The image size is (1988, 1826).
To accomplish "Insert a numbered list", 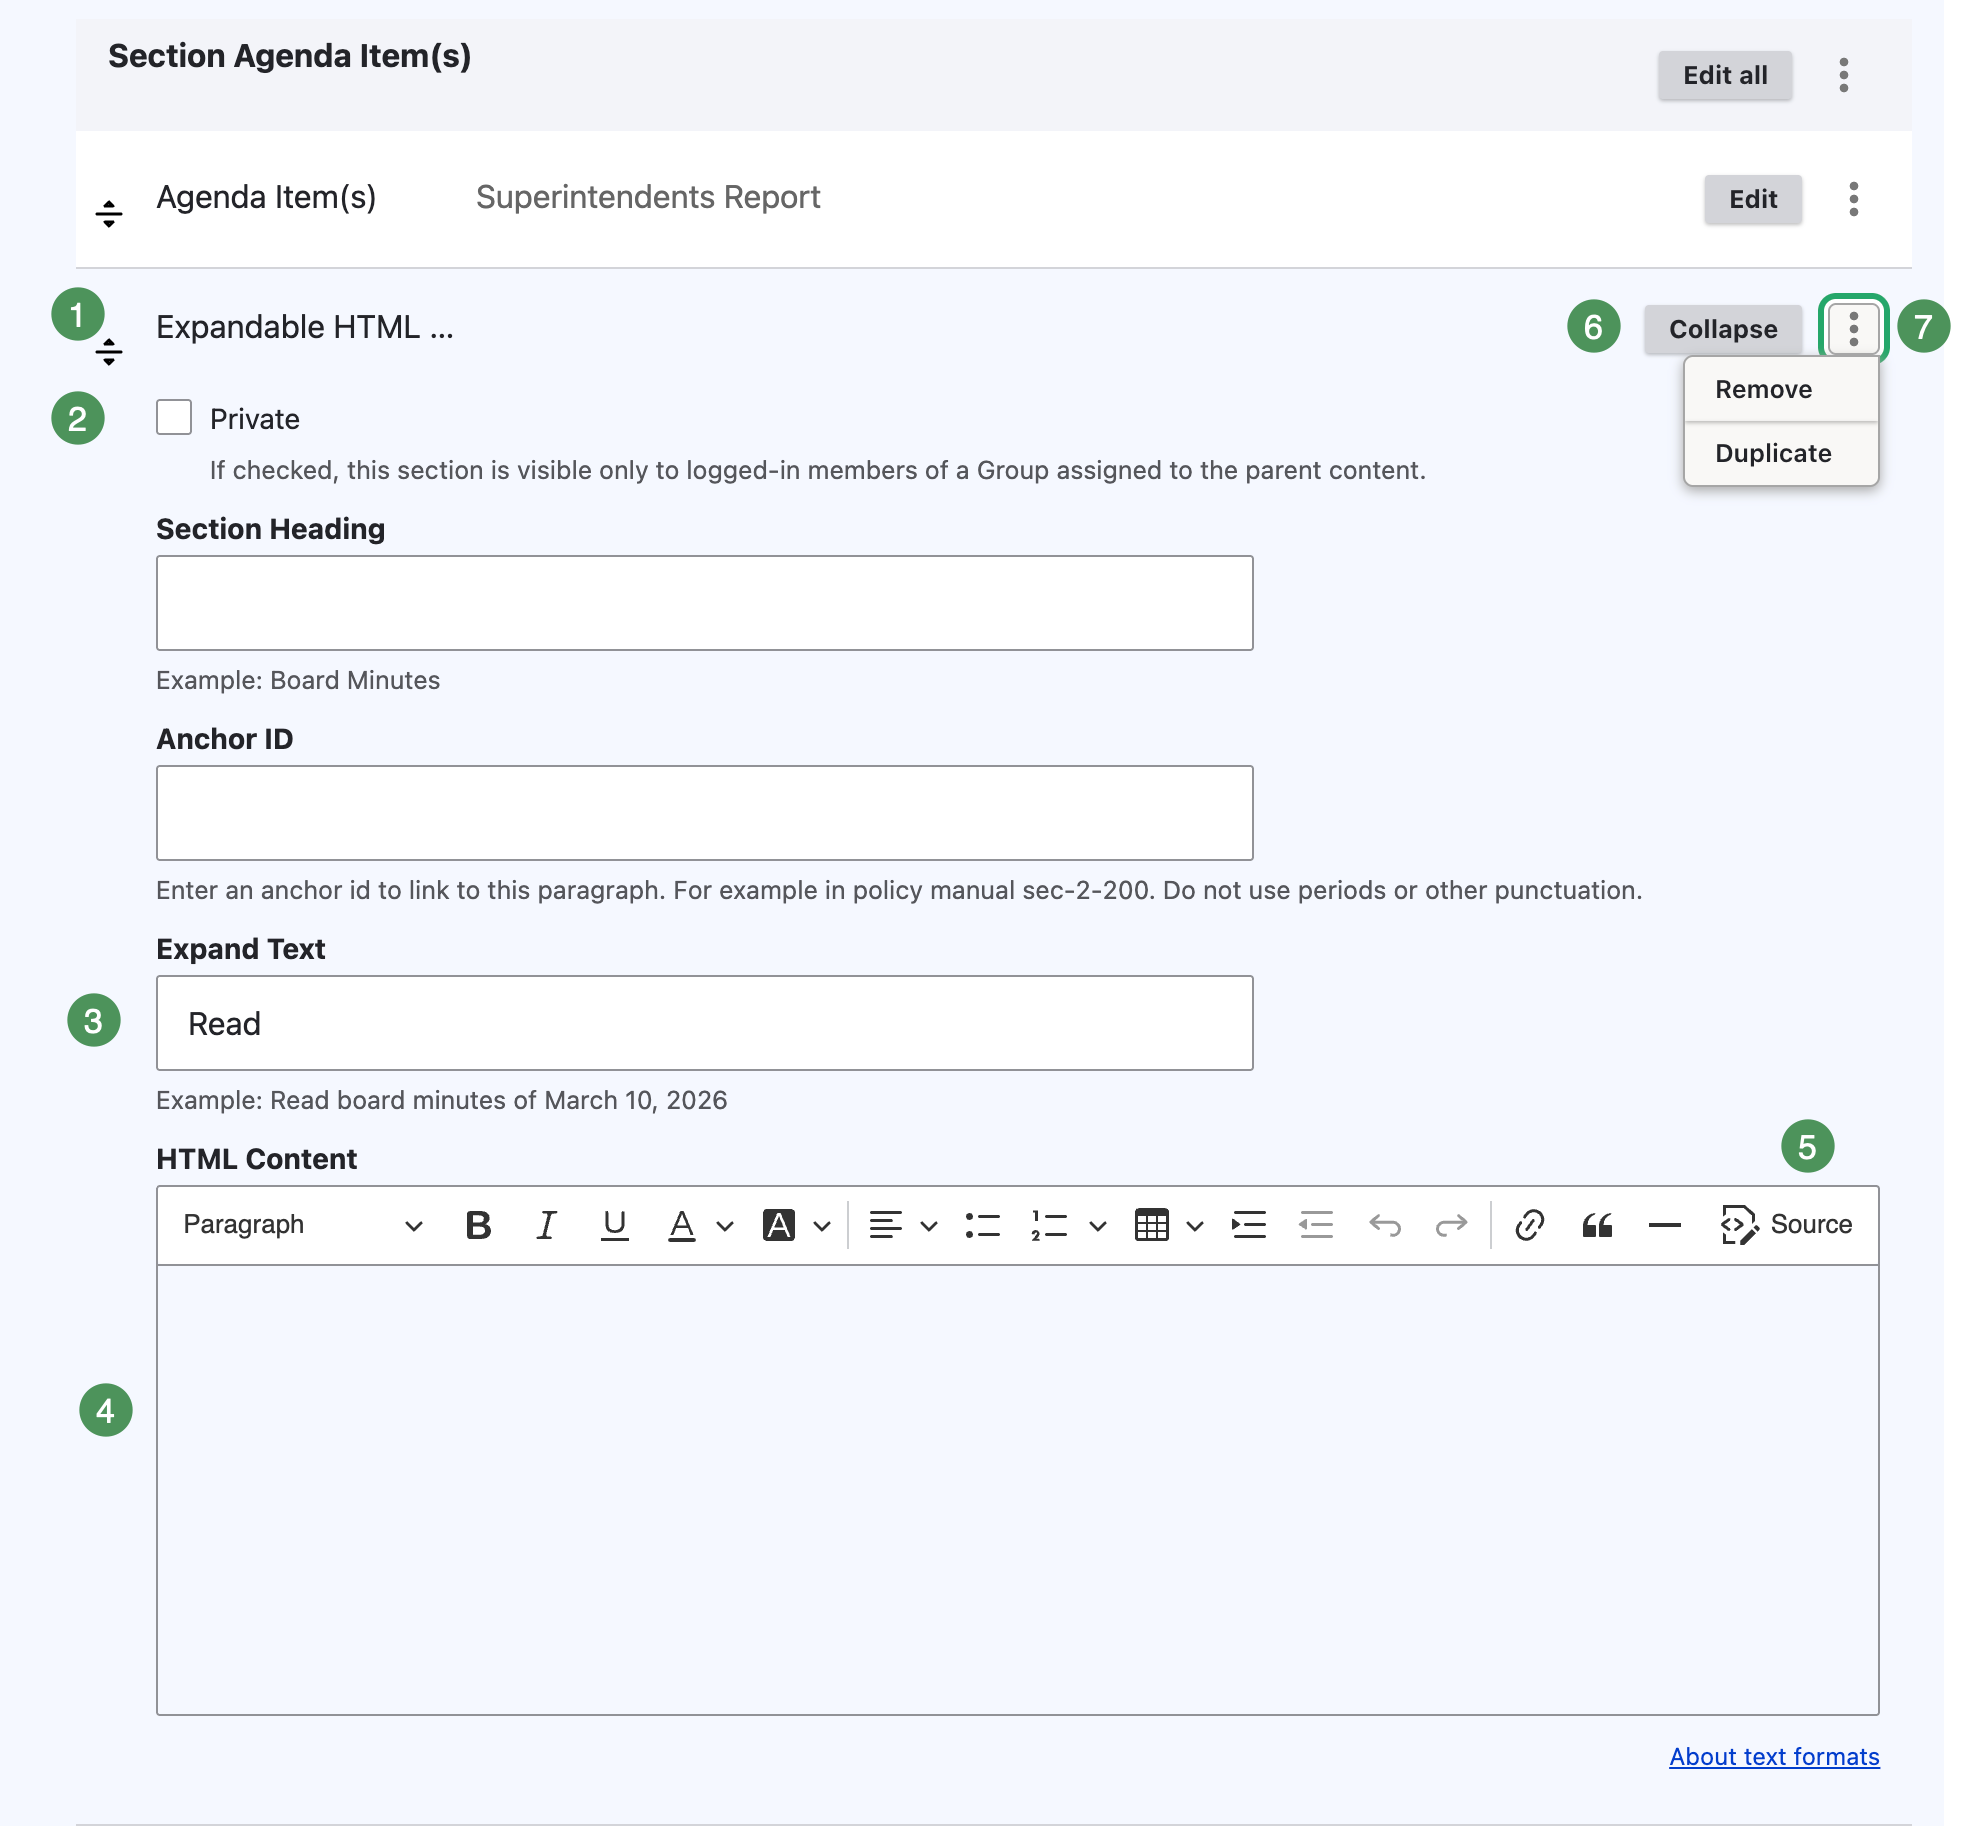I will pyautogui.click(x=1049, y=1225).
